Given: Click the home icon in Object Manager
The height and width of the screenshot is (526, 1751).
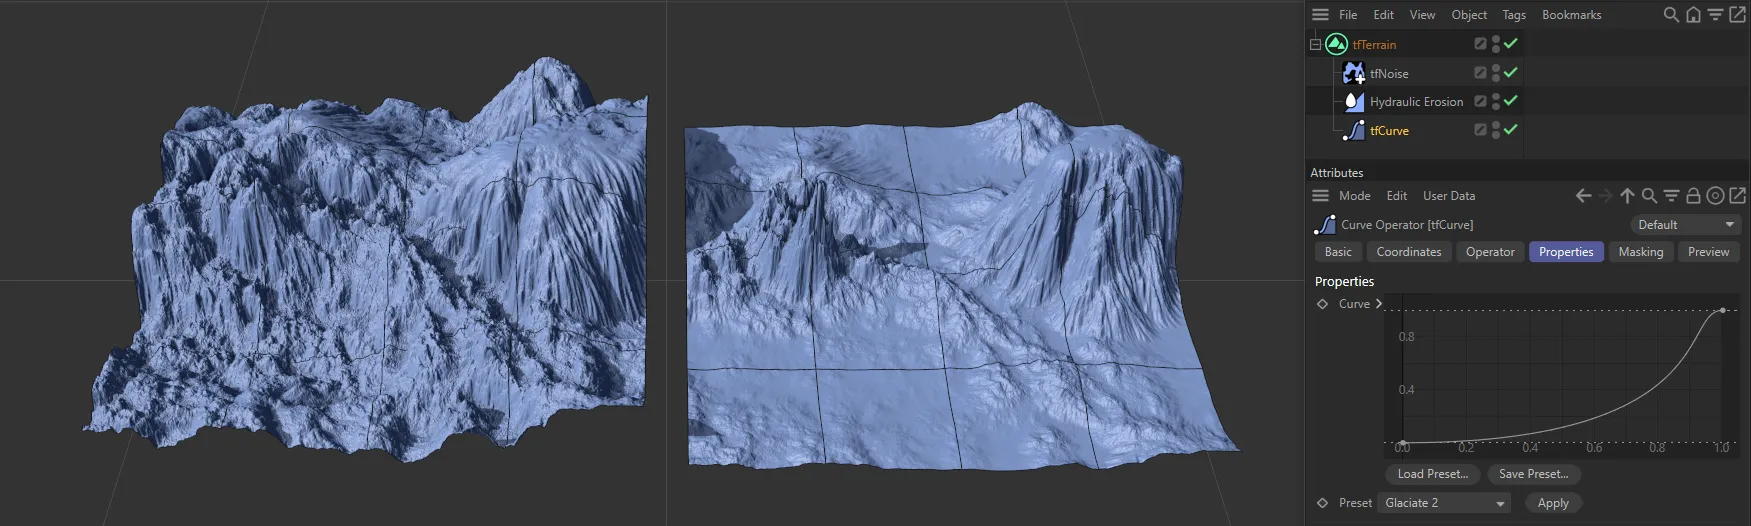Looking at the screenshot, I should point(1693,15).
